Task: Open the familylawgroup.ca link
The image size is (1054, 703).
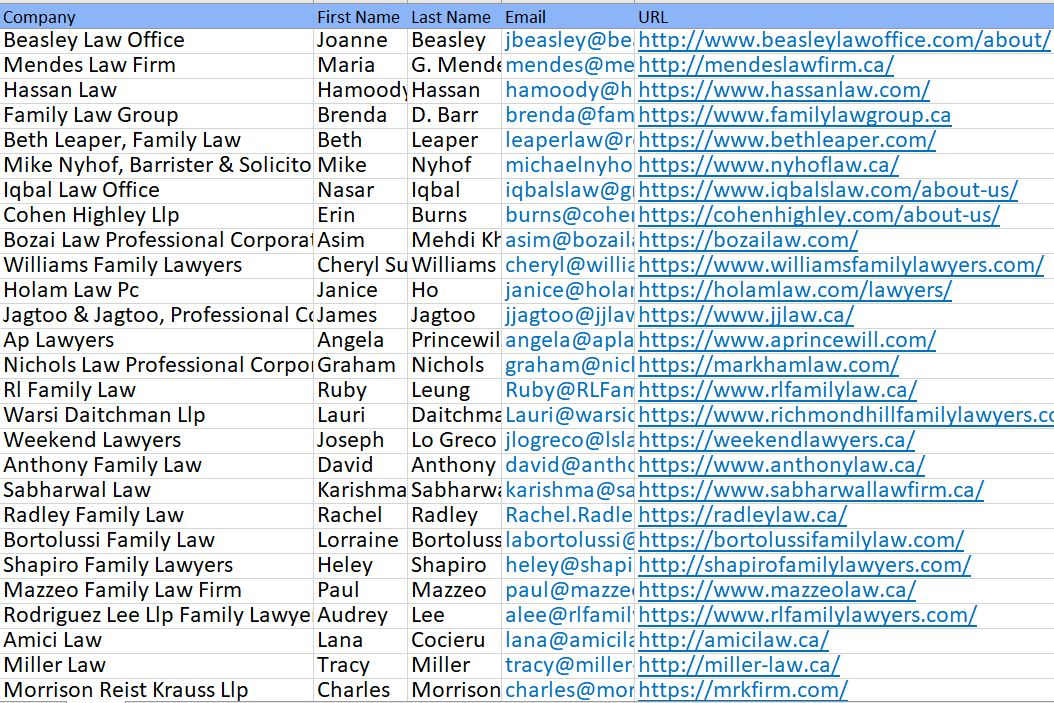Action: [795, 115]
